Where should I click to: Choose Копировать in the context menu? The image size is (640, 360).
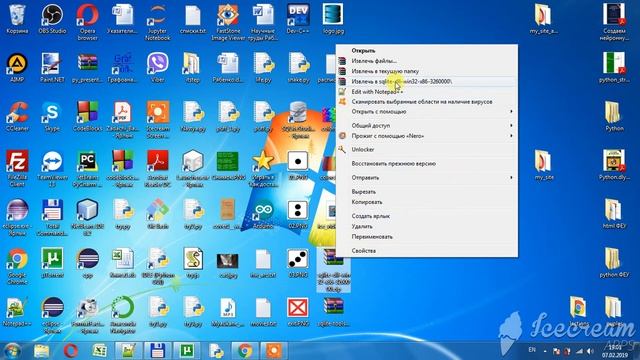427,202
